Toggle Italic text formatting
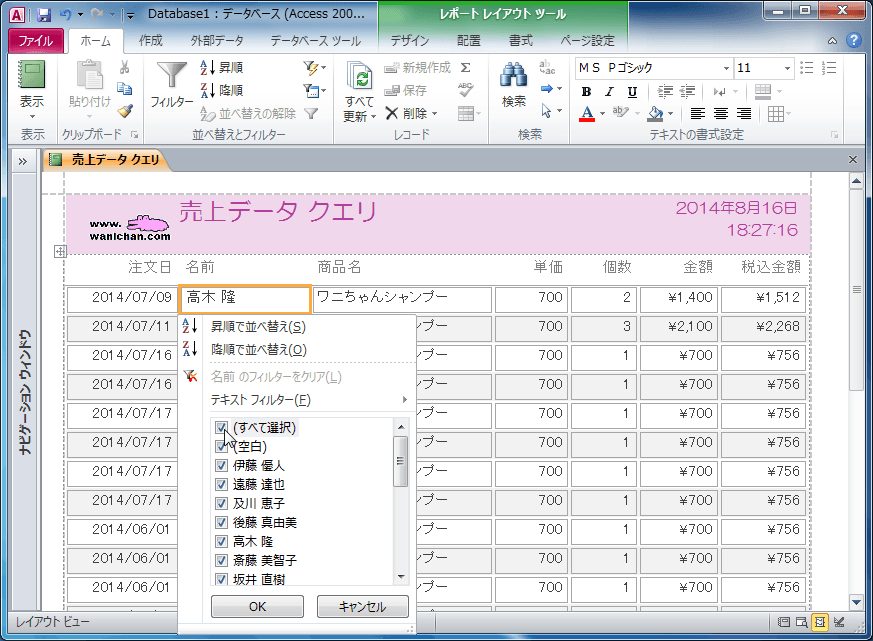Screen dimensions: 873x641 (609, 92)
